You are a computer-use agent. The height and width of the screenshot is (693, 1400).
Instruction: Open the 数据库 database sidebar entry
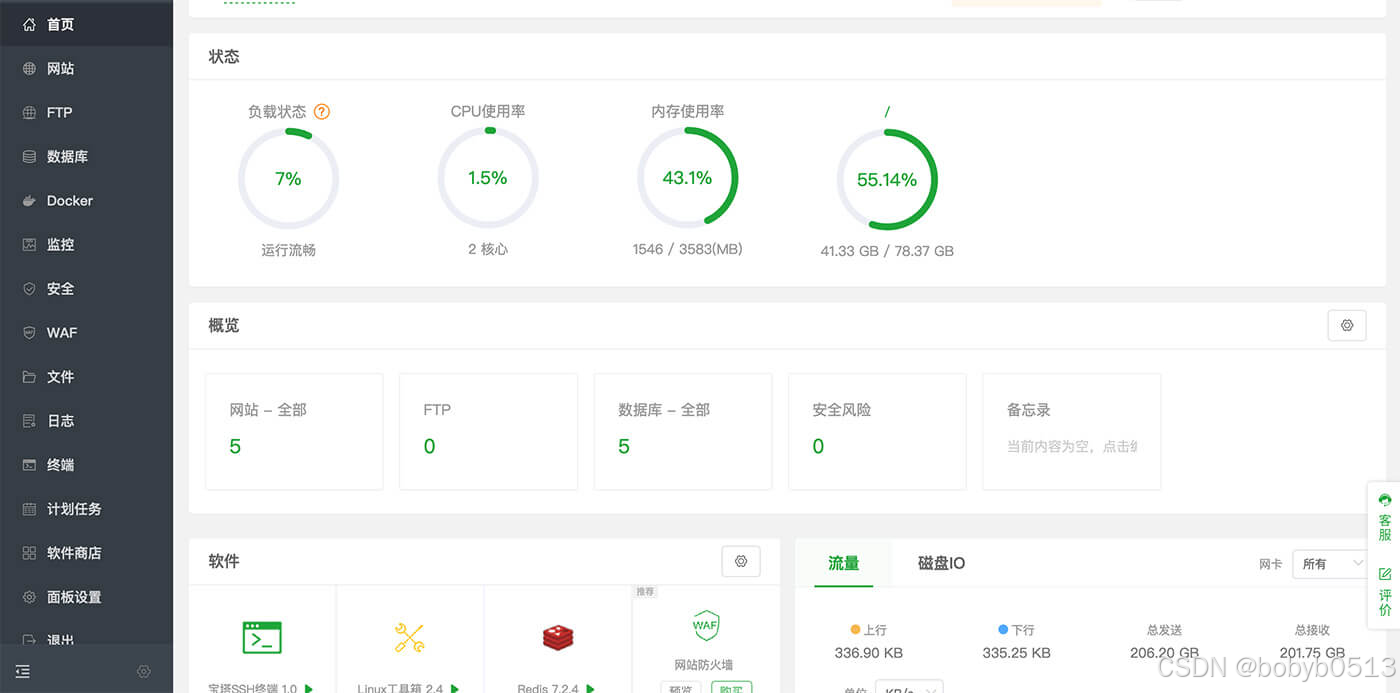coord(86,156)
